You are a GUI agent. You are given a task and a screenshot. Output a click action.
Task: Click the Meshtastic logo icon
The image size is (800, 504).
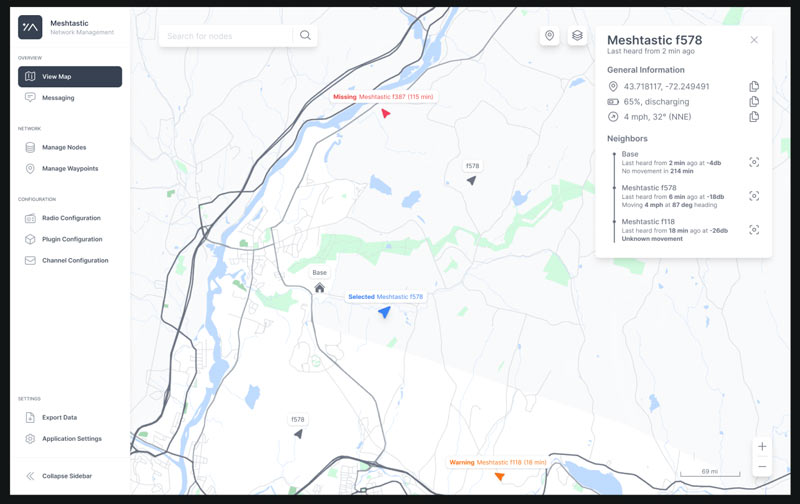pos(30,27)
